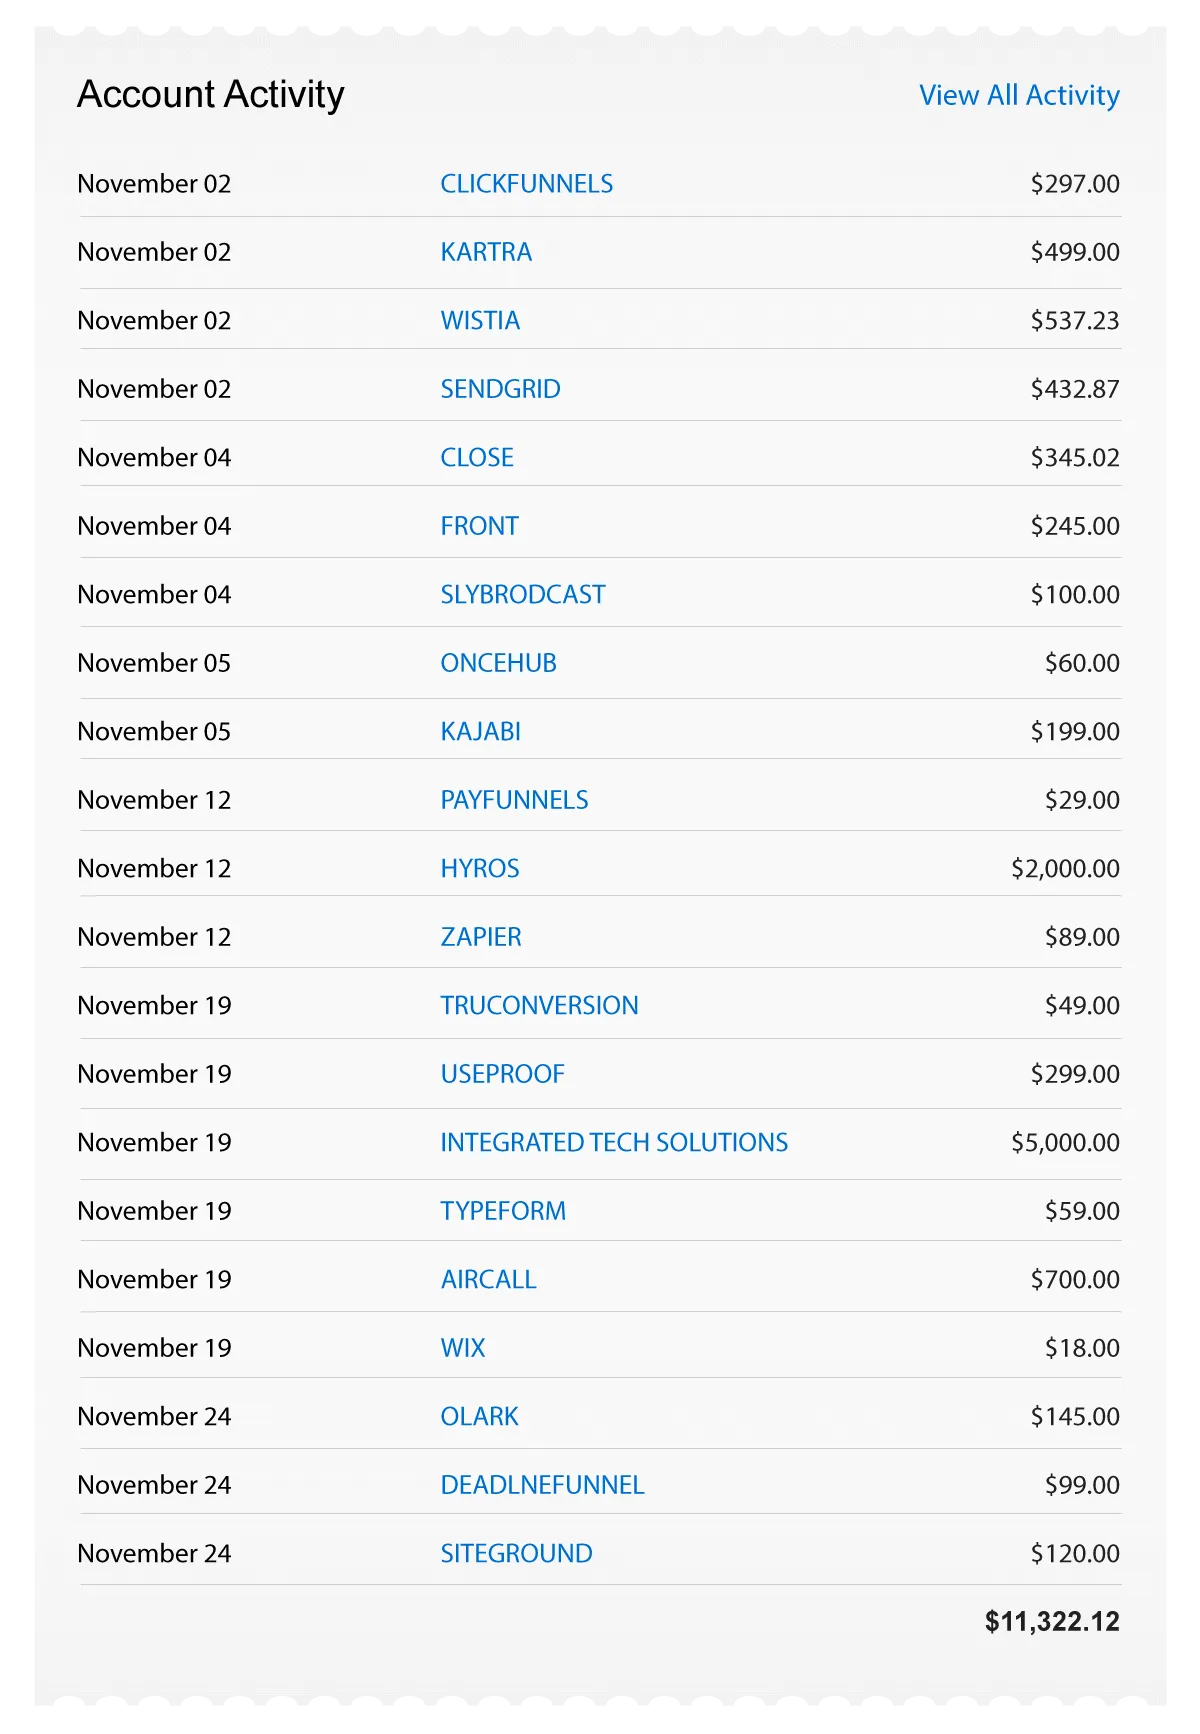Screen dimensions: 1200x1734
Task: Click the TYPEFORM merchant link
Action: point(503,1211)
